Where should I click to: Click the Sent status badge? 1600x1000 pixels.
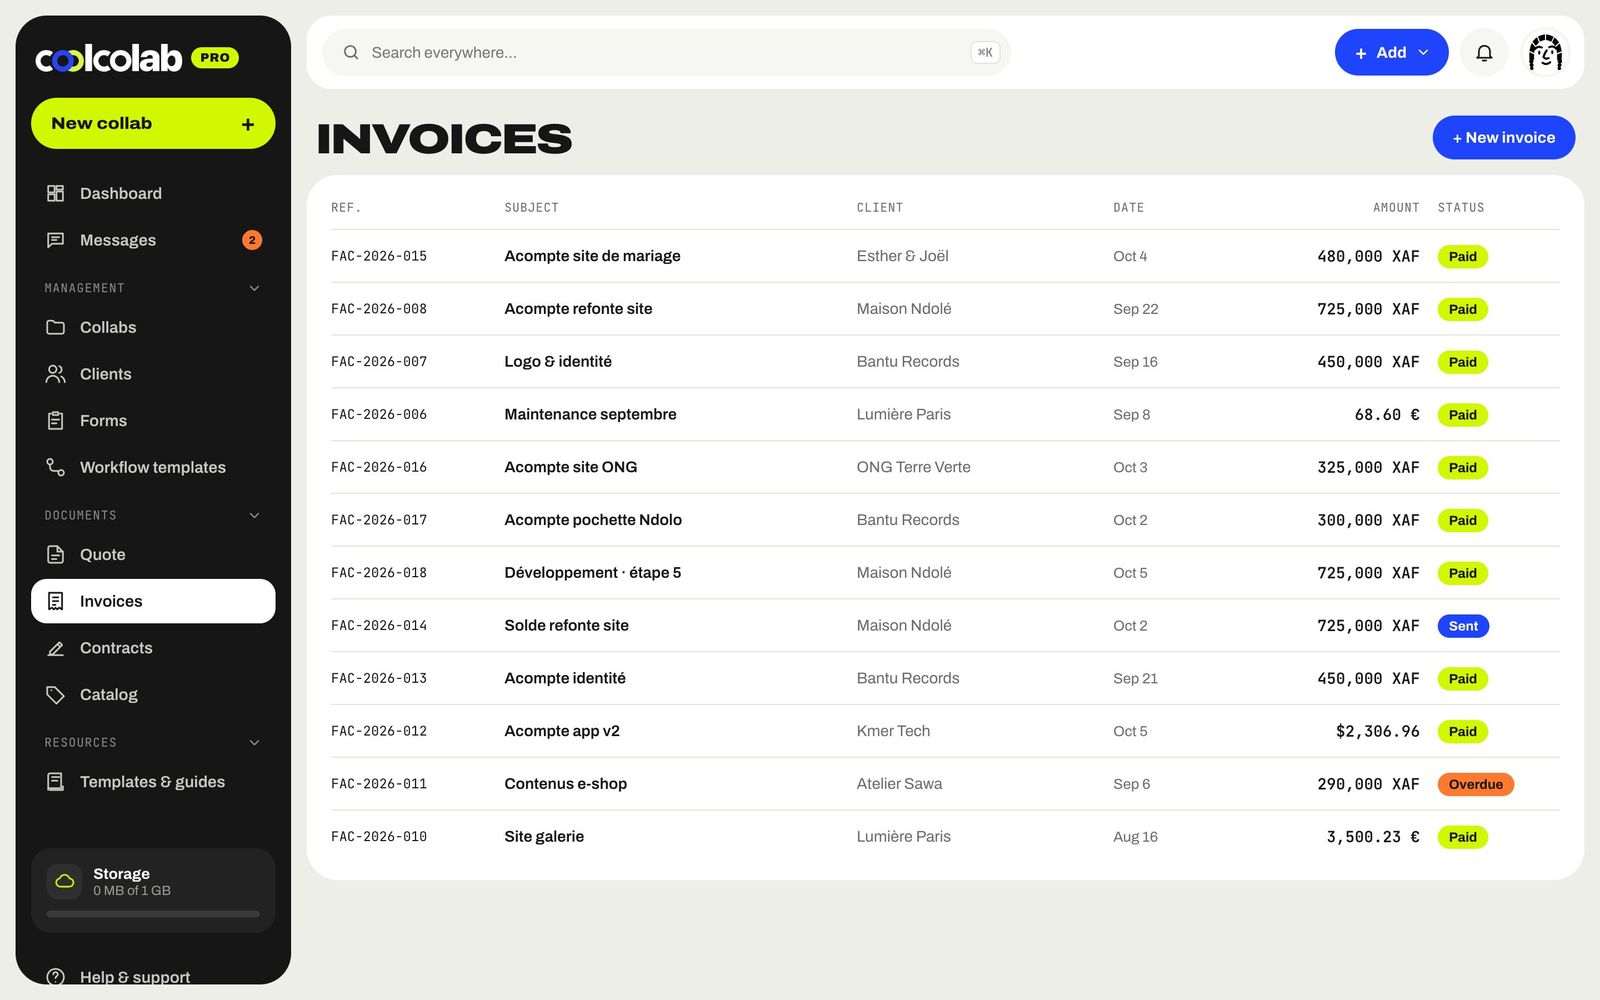(1463, 626)
